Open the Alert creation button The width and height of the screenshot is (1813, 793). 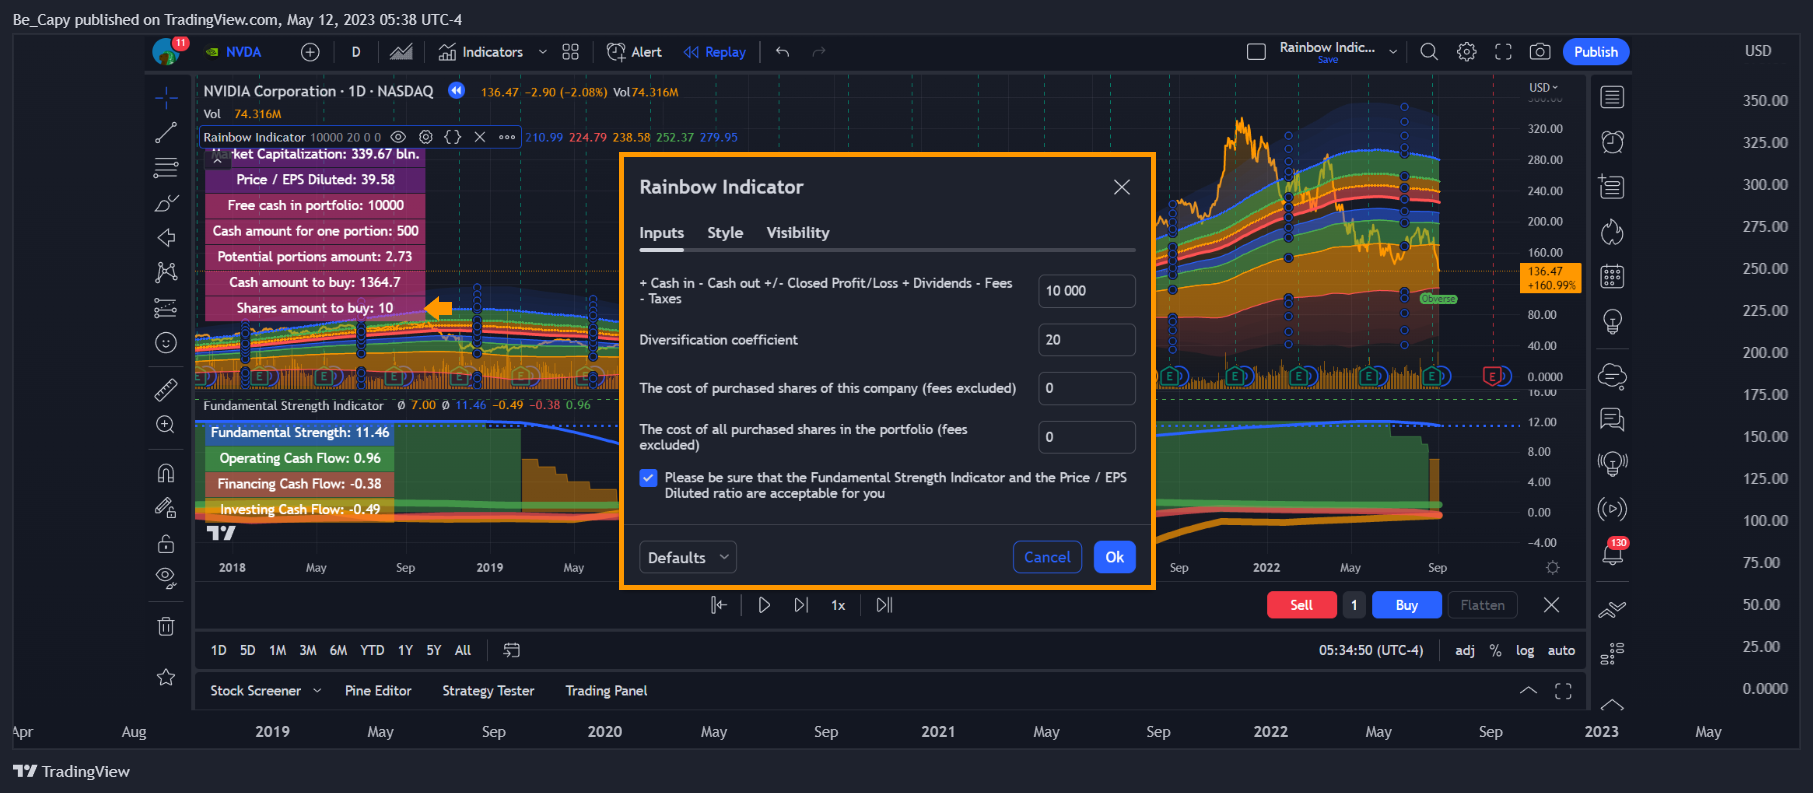click(634, 52)
